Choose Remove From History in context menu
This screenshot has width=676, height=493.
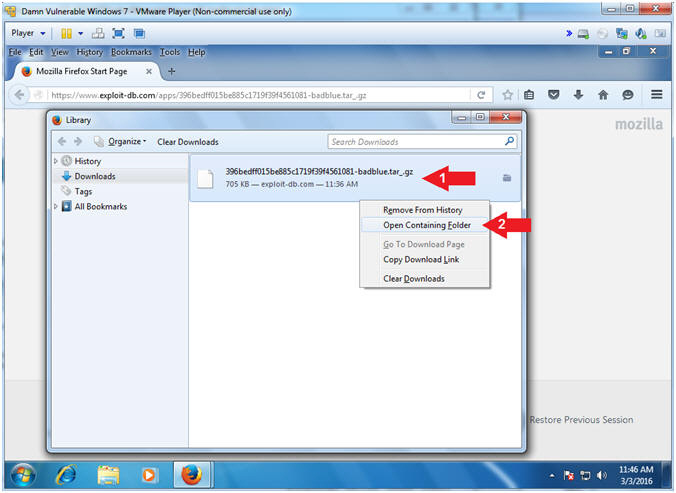(x=425, y=210)
